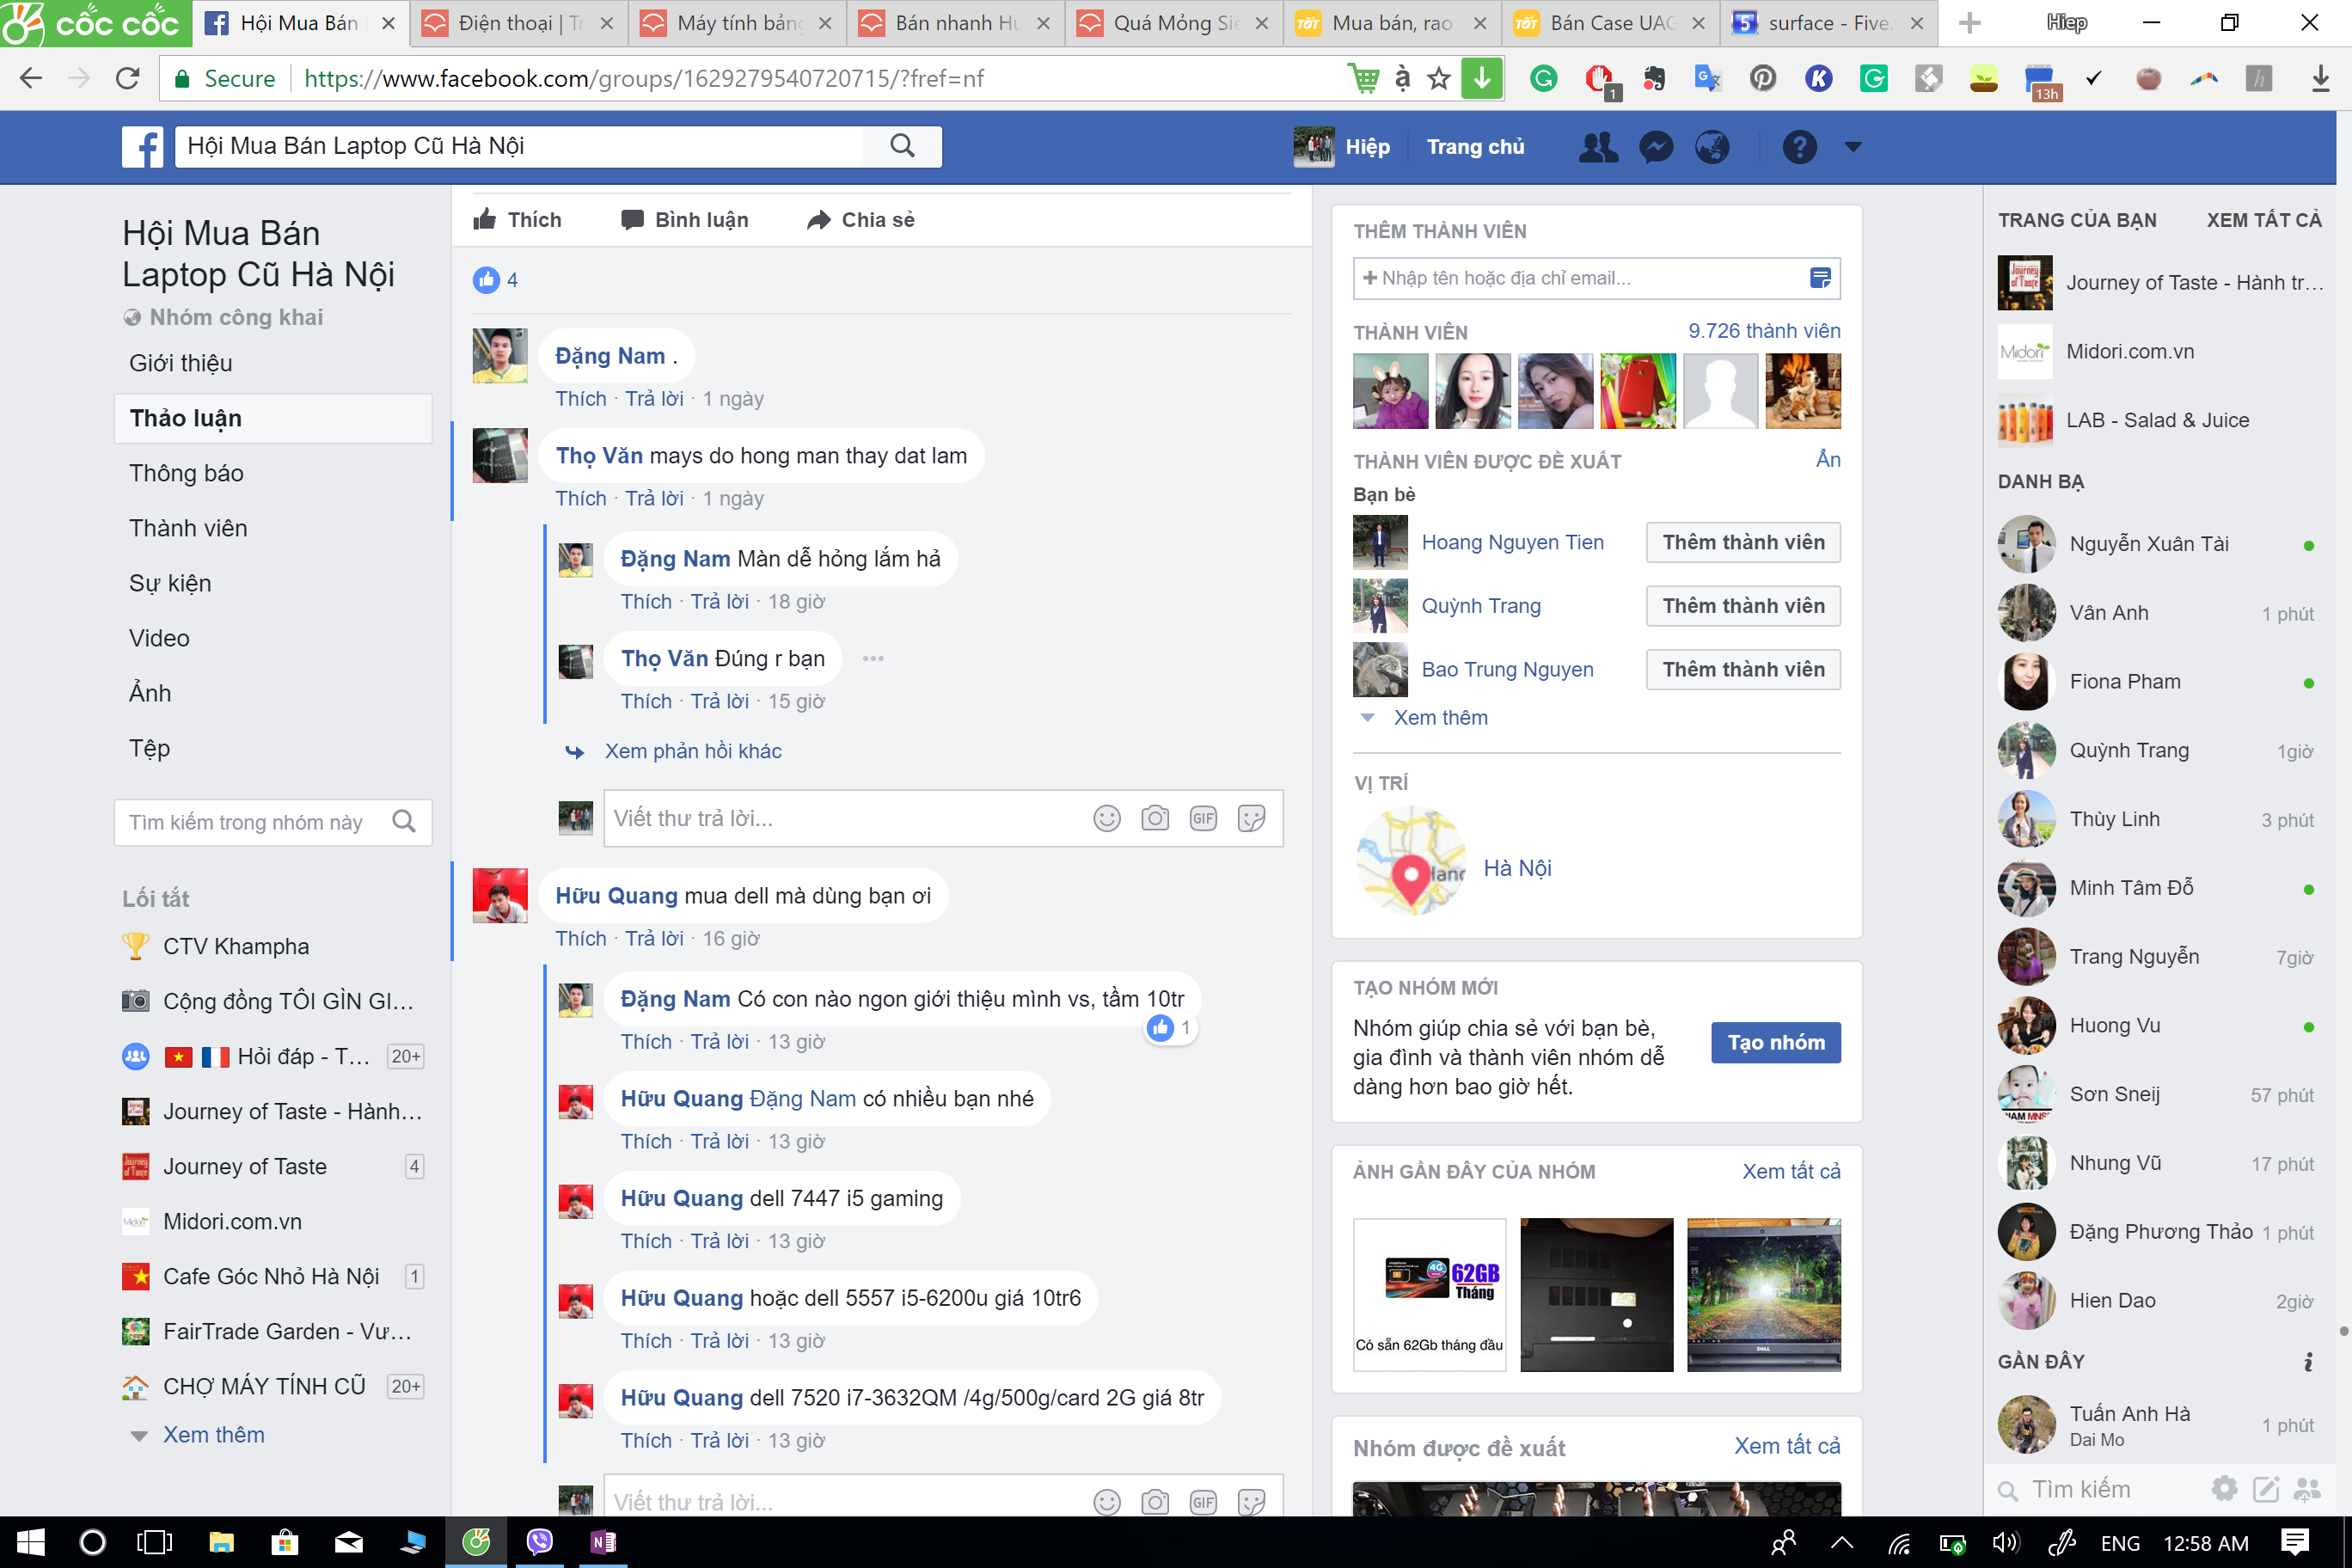Open Facebook home via the logo icon
The width and height of the screenshot is (2352, 1568).
coord(142,147)
